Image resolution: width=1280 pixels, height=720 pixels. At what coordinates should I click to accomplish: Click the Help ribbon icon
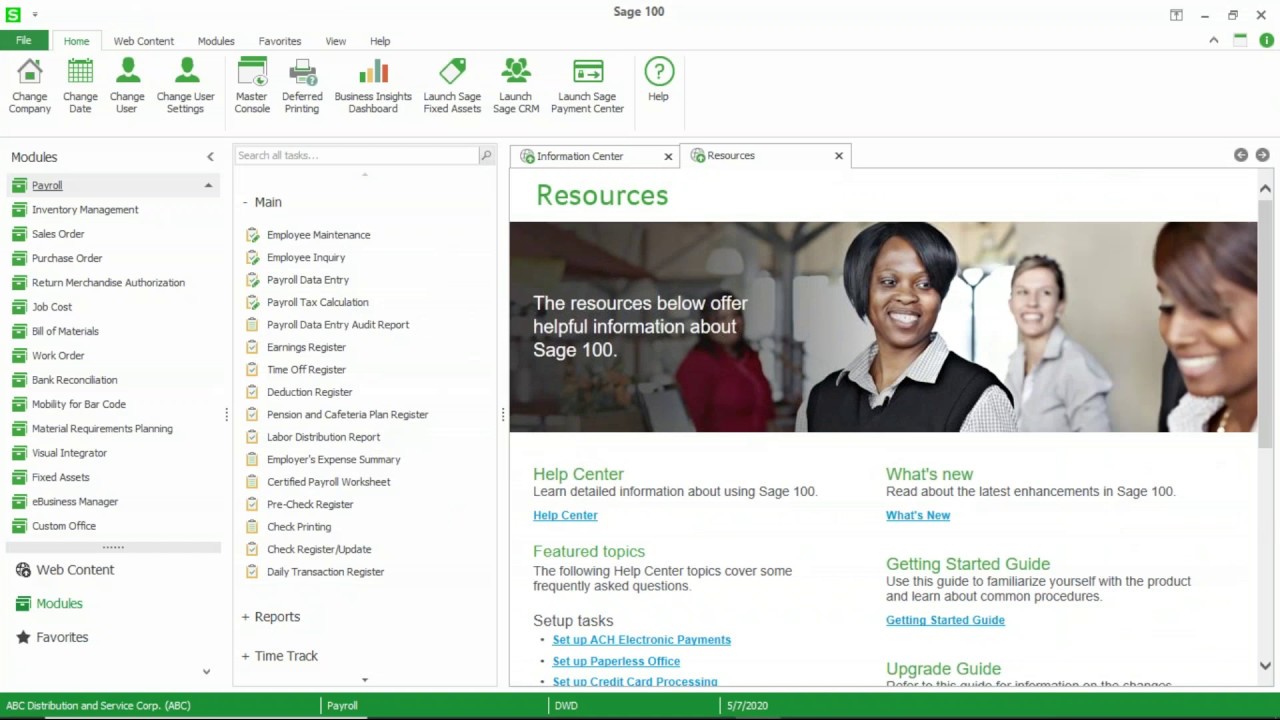658,80
